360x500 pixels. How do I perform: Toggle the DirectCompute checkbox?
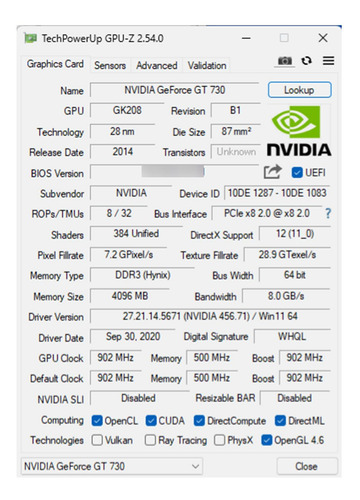[199, 421]
